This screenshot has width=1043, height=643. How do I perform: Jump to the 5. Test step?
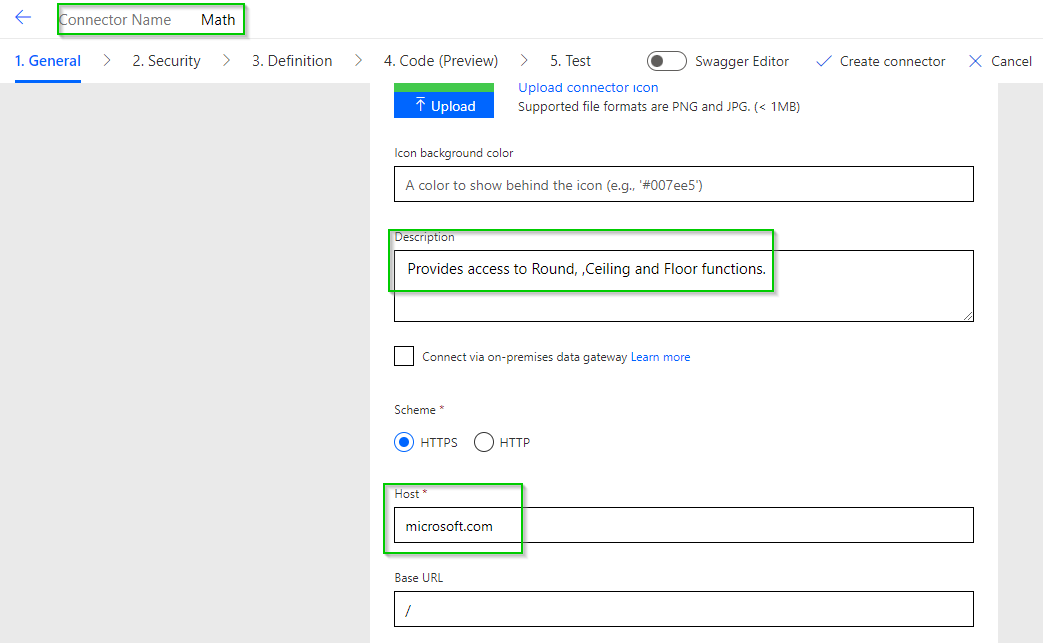[570, 61]
